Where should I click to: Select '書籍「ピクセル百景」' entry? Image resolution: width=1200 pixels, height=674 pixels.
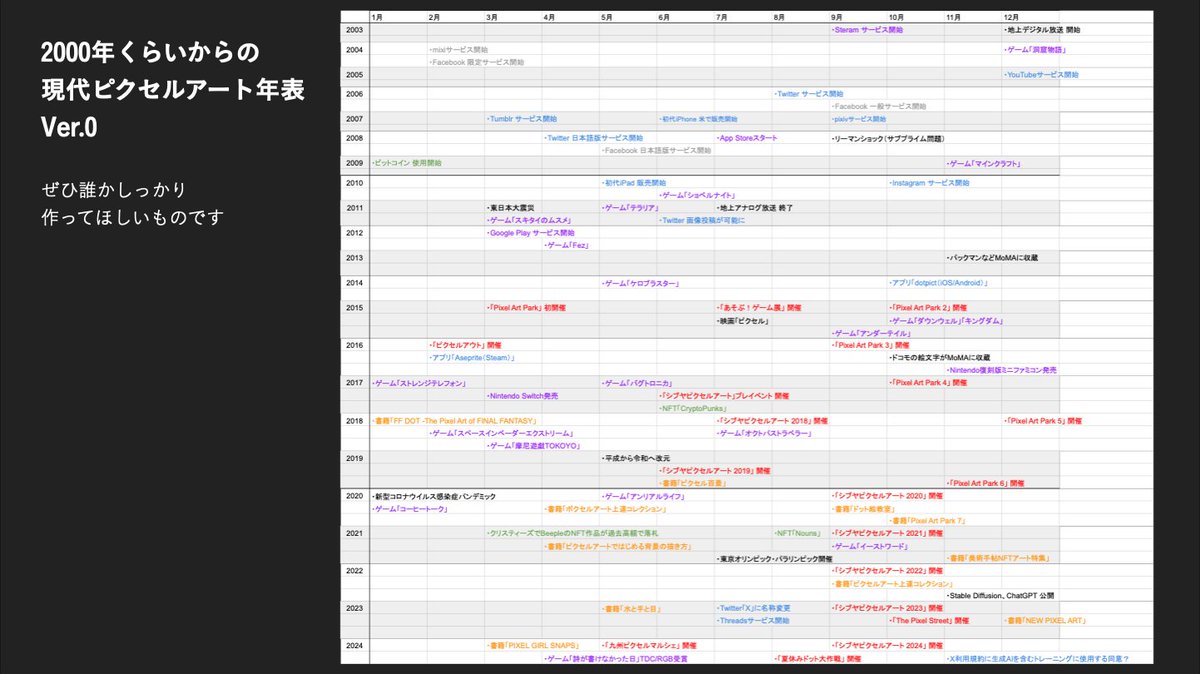coord(692,483)
